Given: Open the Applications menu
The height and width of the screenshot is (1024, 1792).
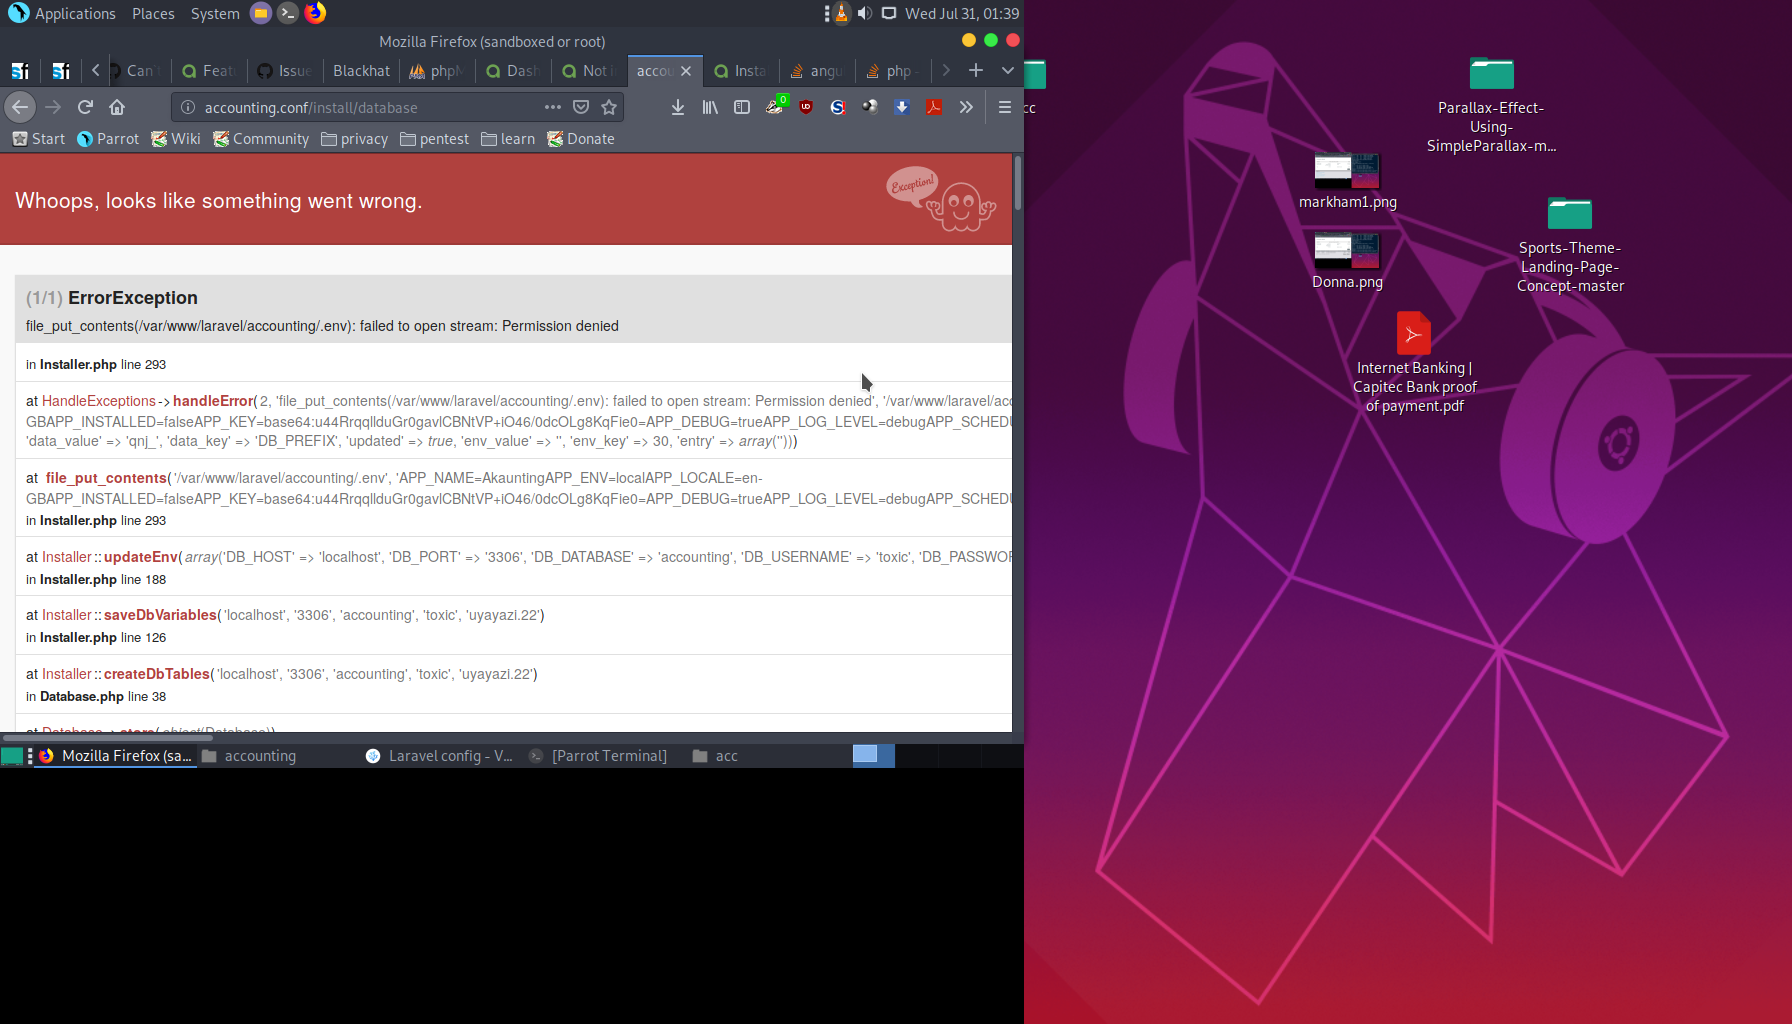Looking at the screenshot, I should point(62,13).
